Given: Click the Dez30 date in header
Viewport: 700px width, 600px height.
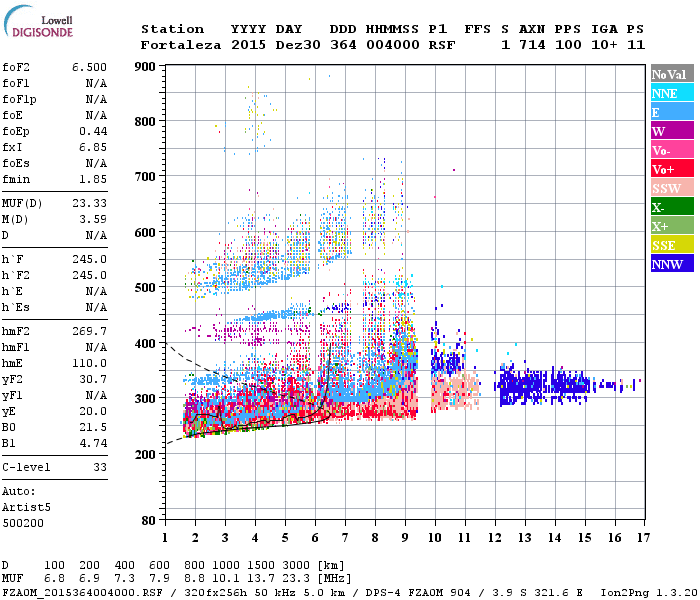Looking at the screenshot, I should point(298,45).
